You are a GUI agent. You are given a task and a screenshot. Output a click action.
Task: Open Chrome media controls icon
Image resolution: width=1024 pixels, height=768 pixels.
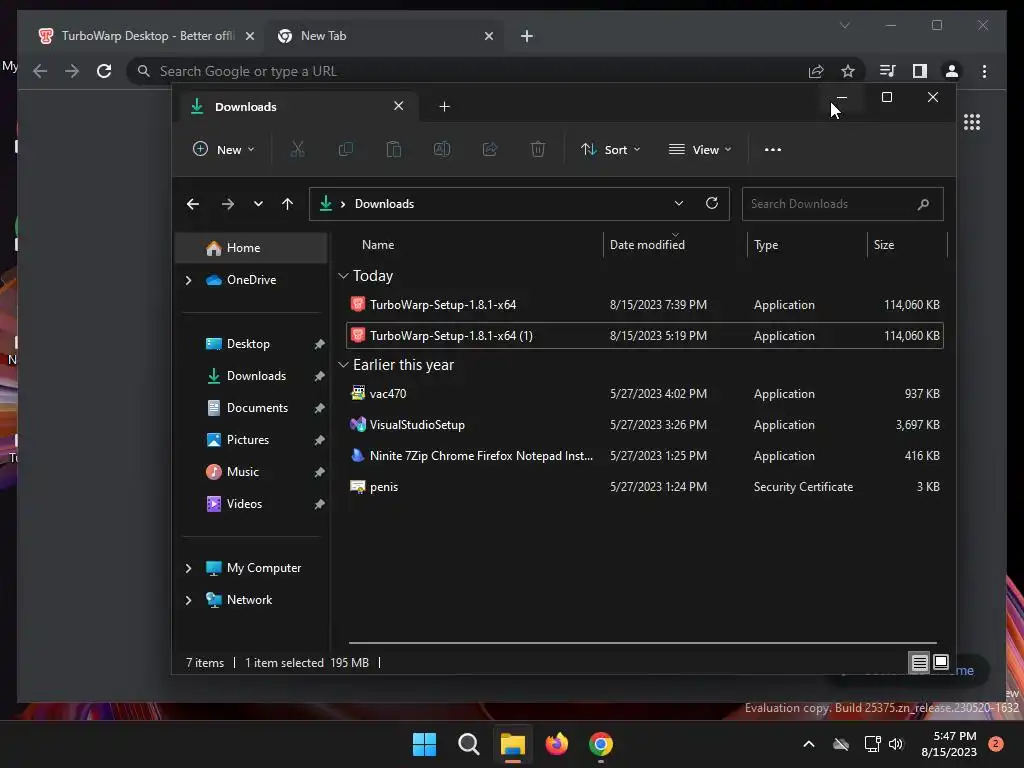click(887, 71)
